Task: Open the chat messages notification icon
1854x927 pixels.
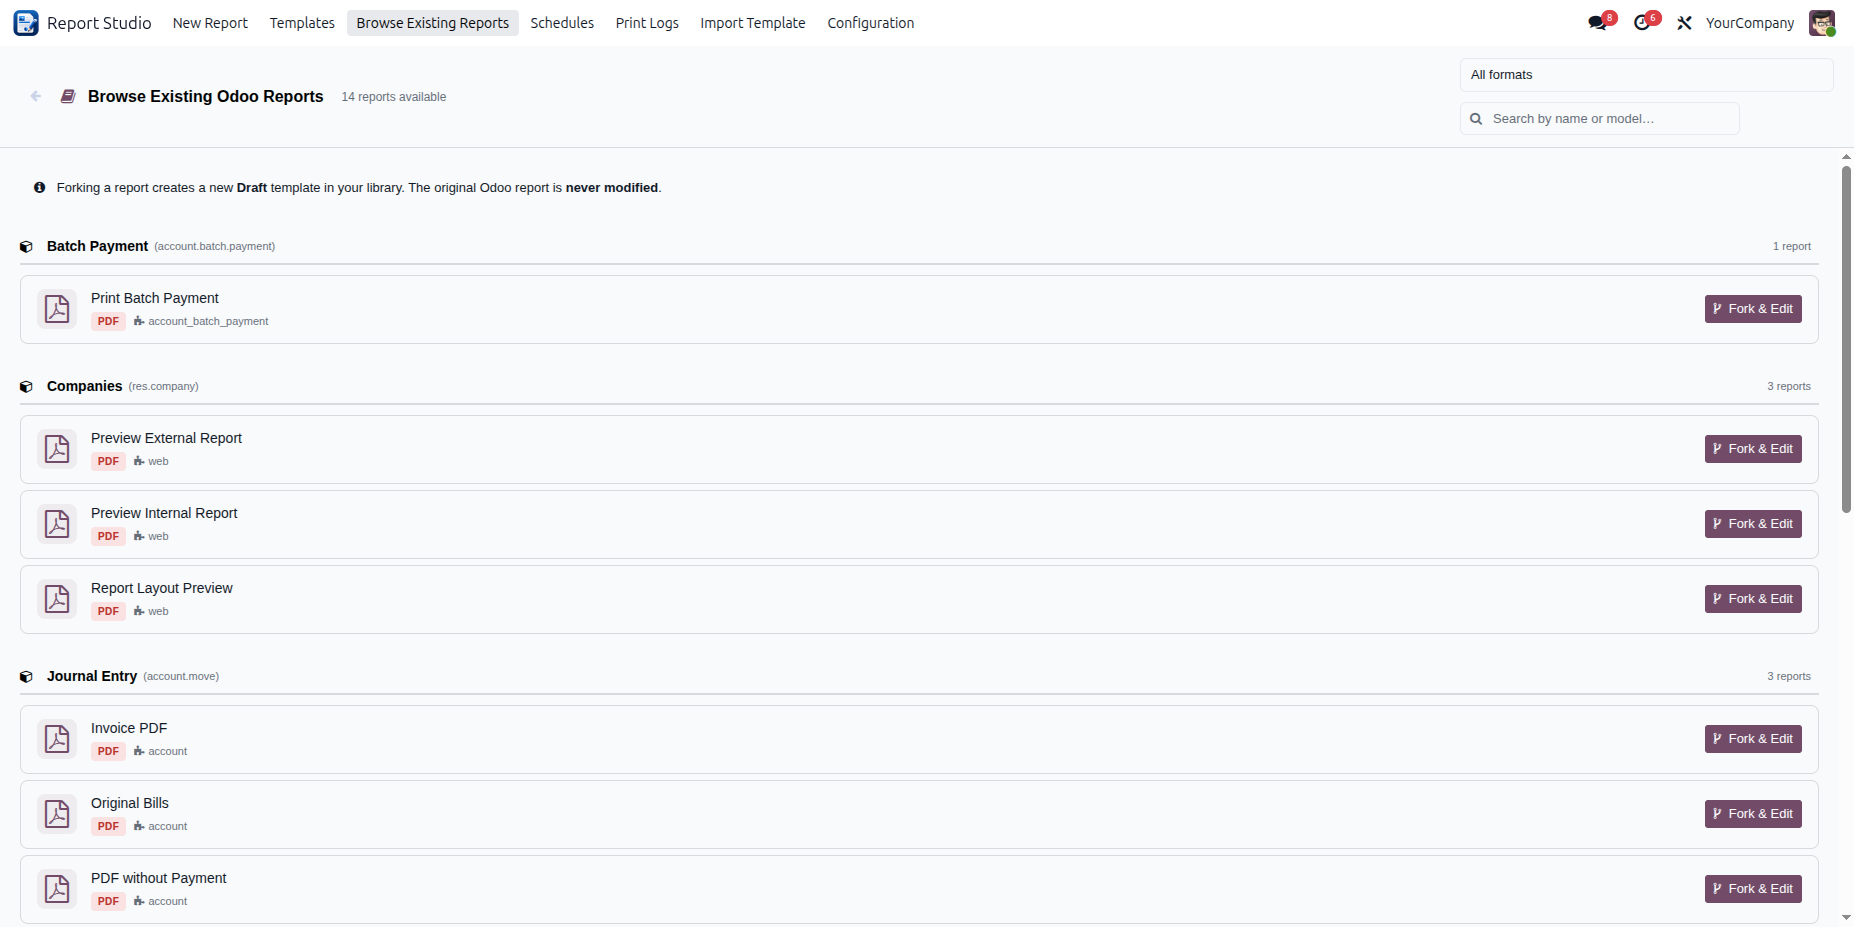Action: (x=1598, y=23)
